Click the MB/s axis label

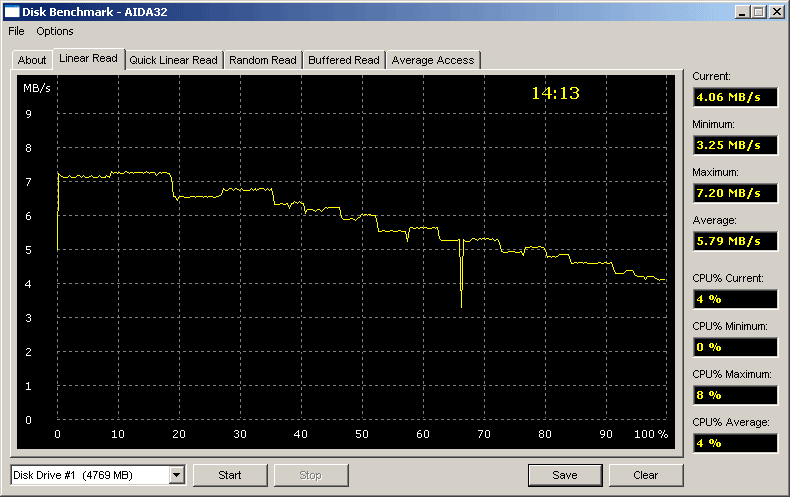point(37,88)
